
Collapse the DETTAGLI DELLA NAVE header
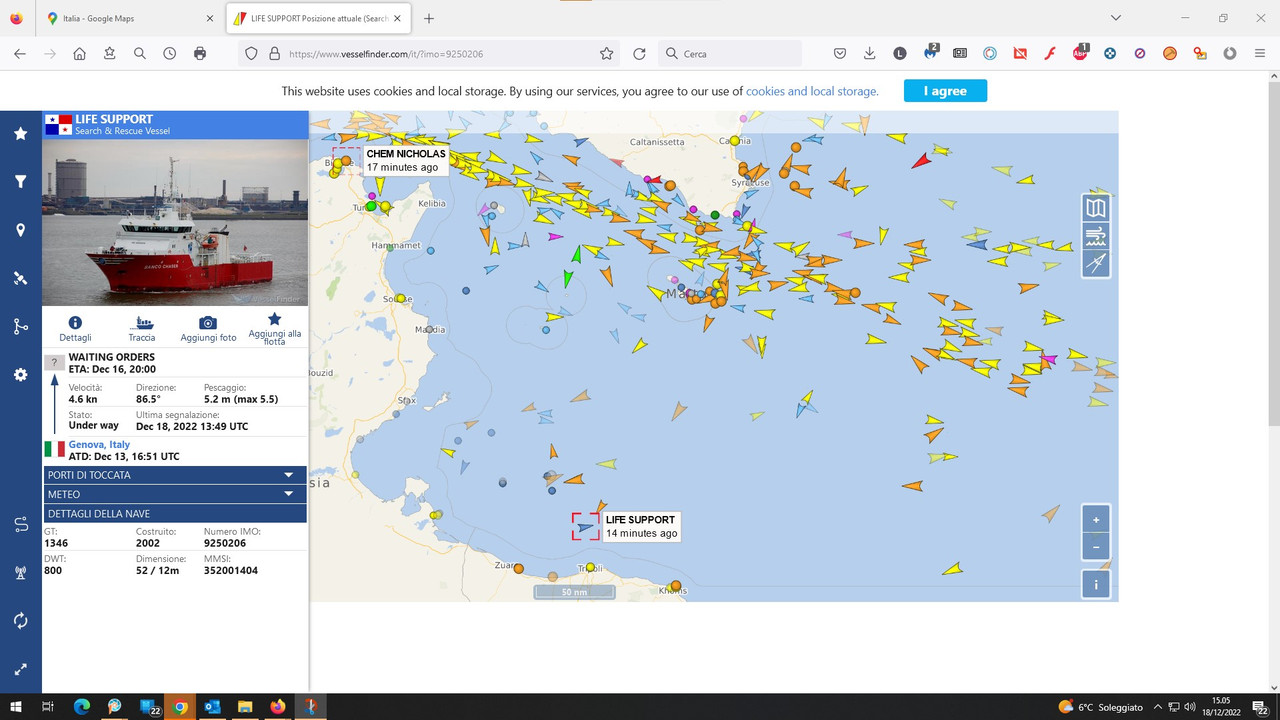pyautogui.click(x=174, y=514)
